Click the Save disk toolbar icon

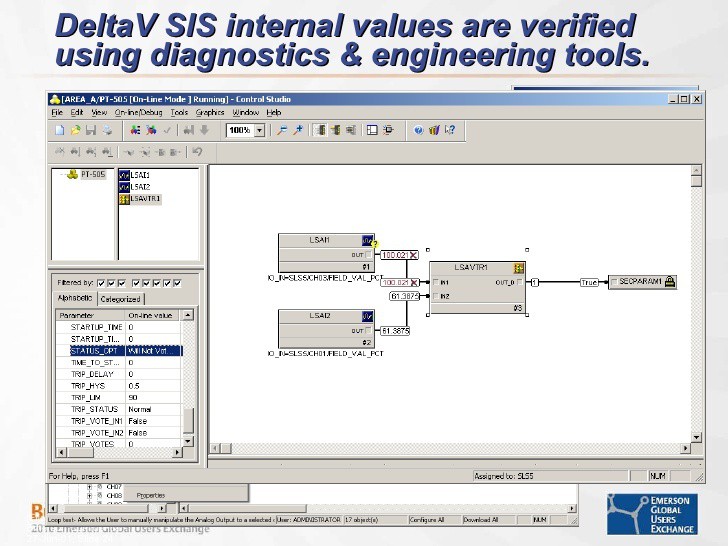coord(90,130)
